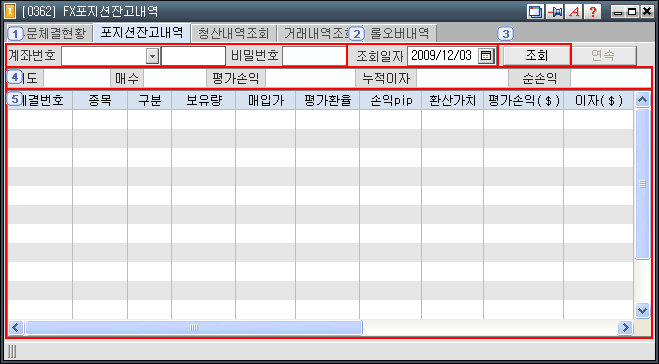Focus the 비밀번호 input field
The height and width of the screenshot is (364, 659).
pyautogui.click(x=314, y=56)
